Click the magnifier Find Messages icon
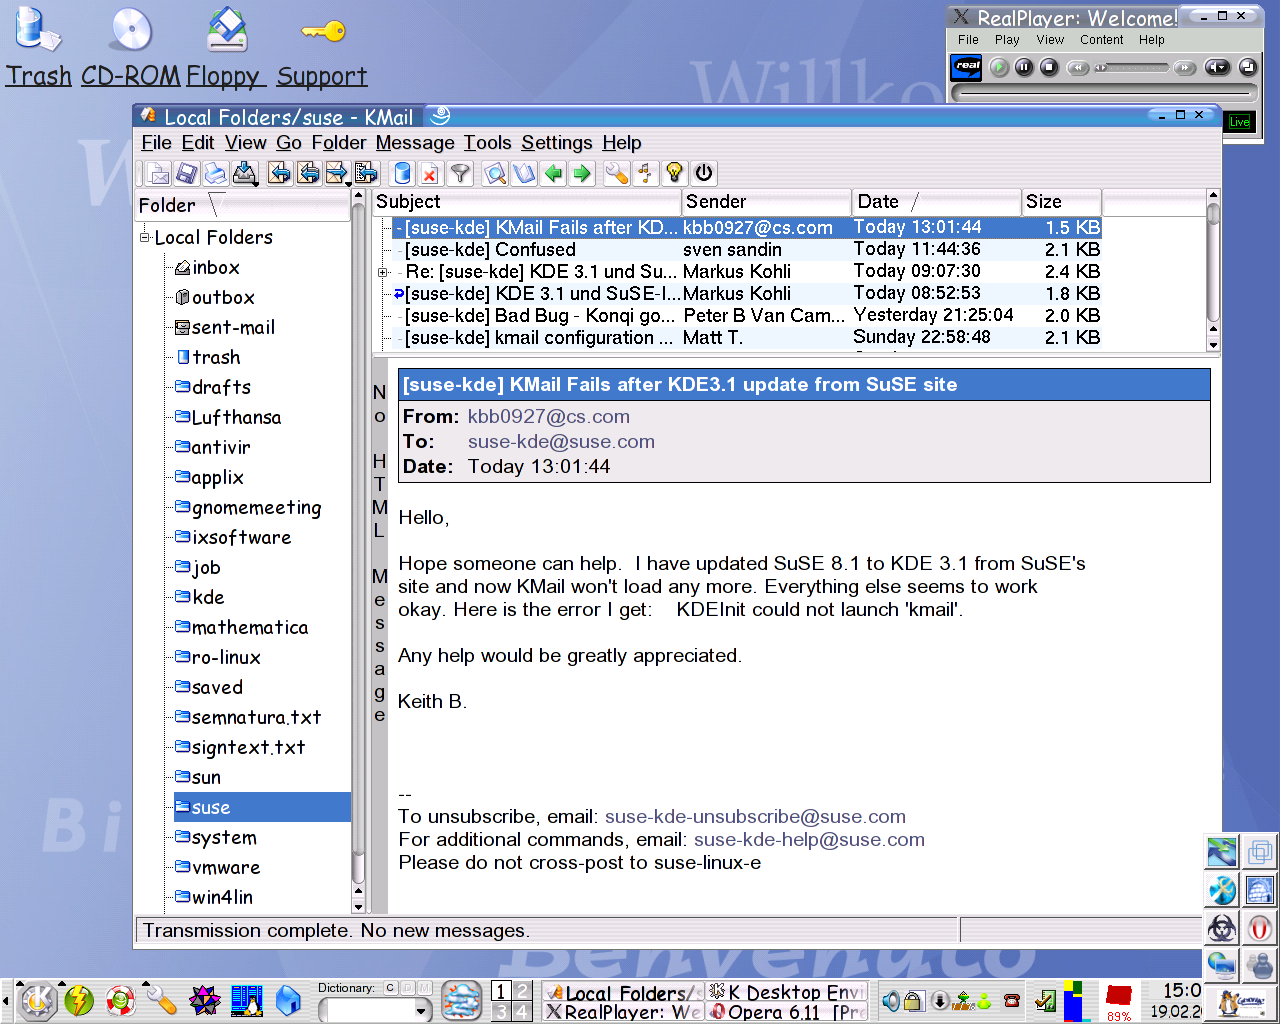The width and height of the screenshot is (1280, 1024). (495, 173)
